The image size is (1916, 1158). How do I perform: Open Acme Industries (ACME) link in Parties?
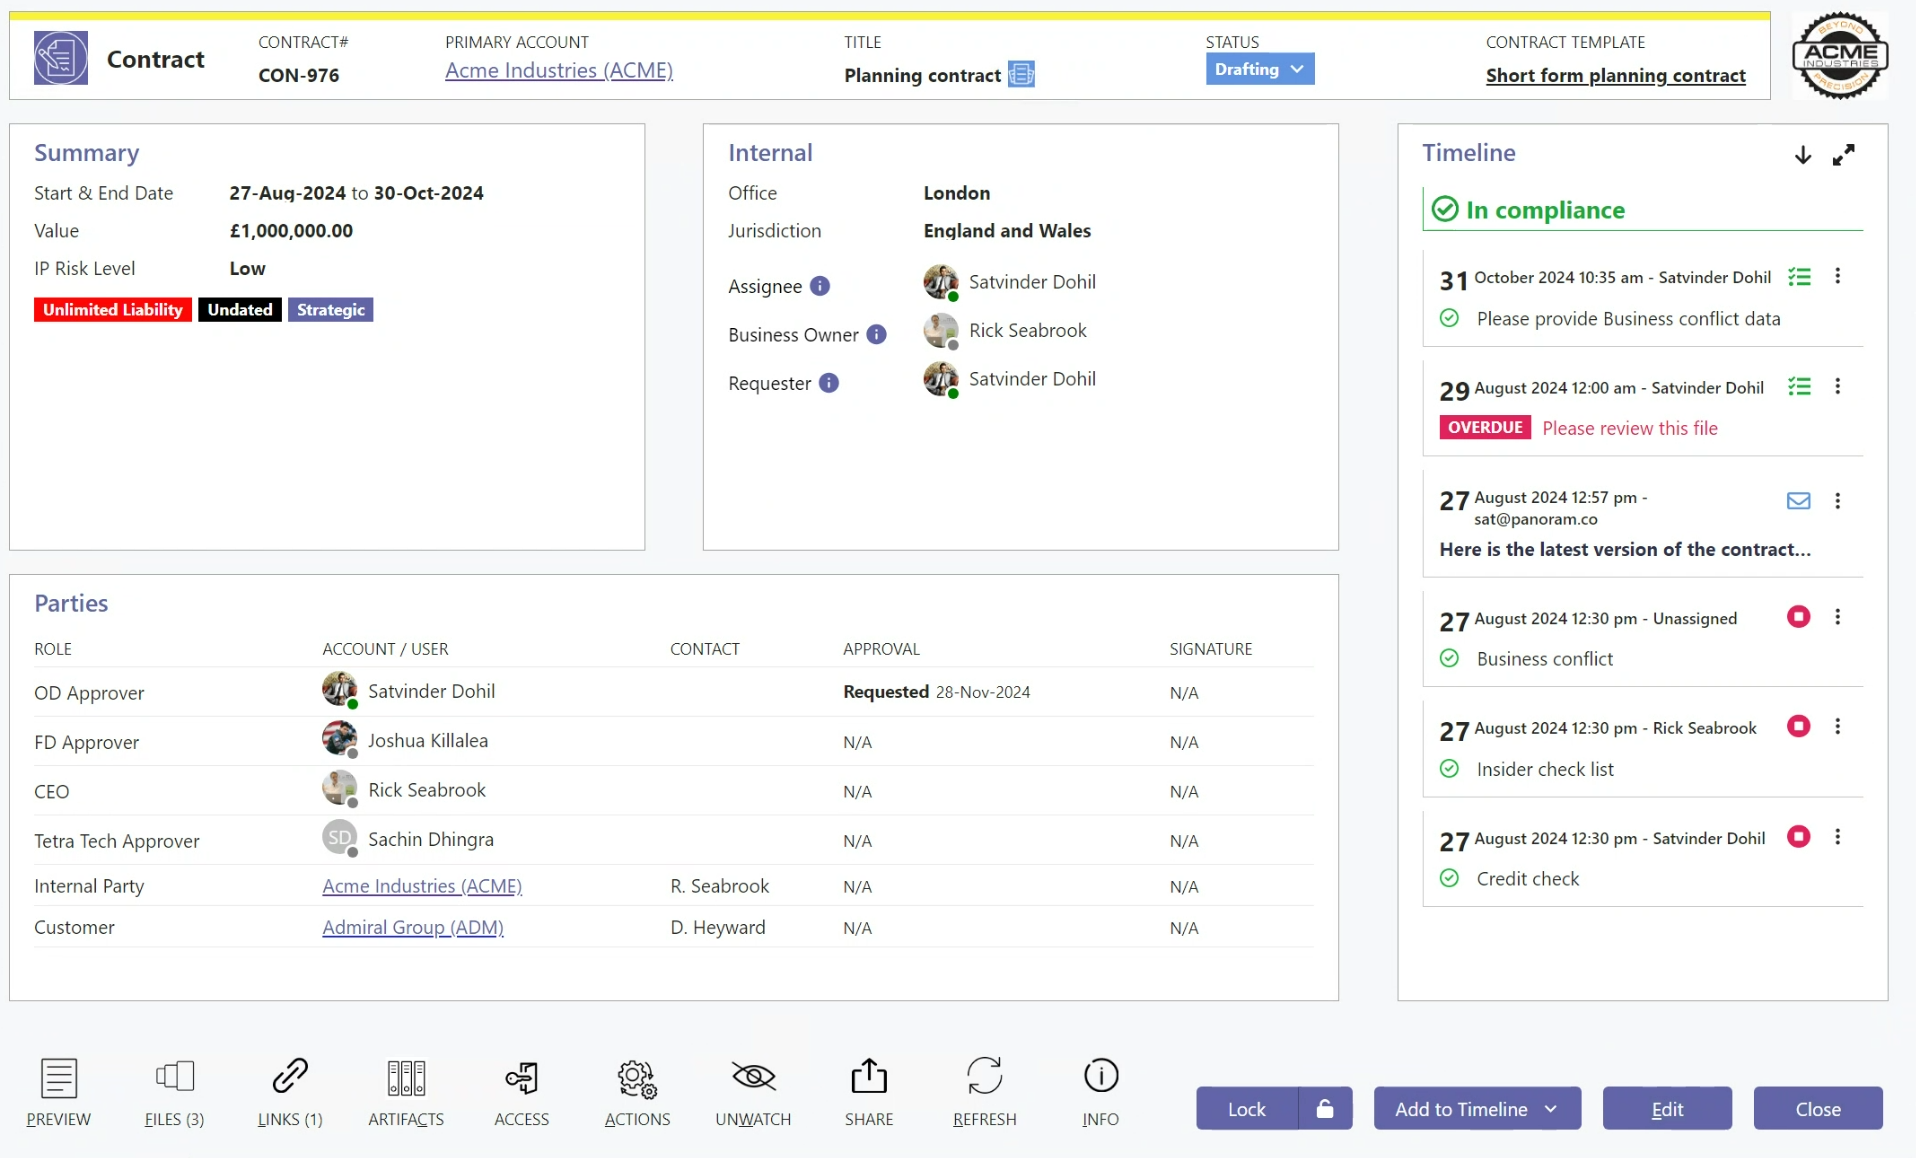pos(422,886)
